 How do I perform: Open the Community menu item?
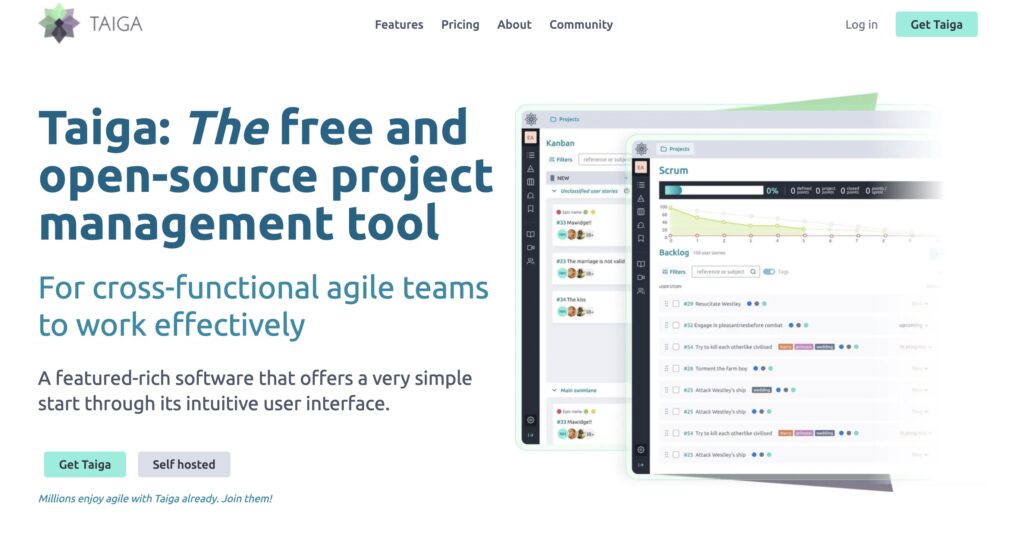[x=581, y=25]
